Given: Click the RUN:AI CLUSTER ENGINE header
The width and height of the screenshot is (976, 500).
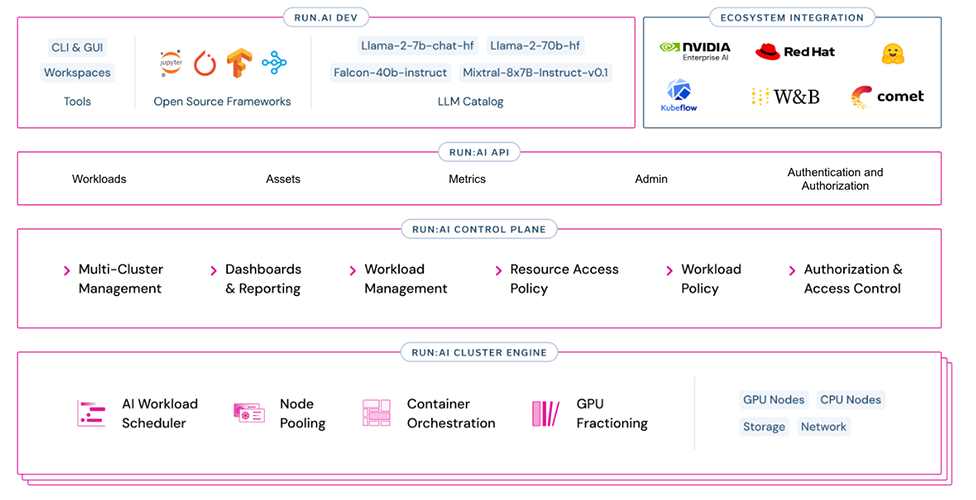Looking at the screenshot, I should (479, 352).
